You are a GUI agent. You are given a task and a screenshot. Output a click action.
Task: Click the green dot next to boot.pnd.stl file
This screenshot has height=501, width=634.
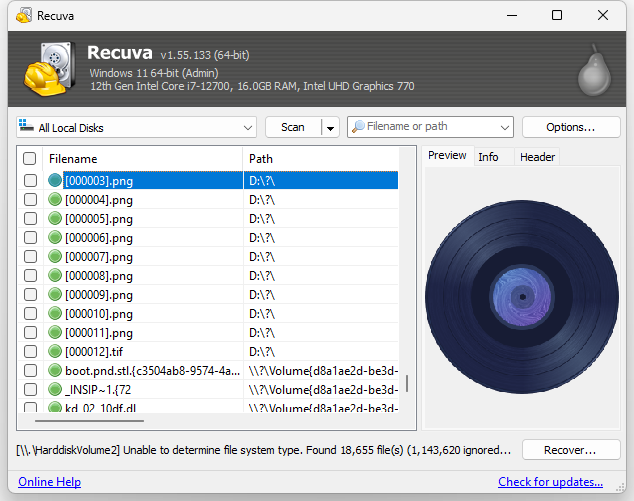[x=55, y=370]
